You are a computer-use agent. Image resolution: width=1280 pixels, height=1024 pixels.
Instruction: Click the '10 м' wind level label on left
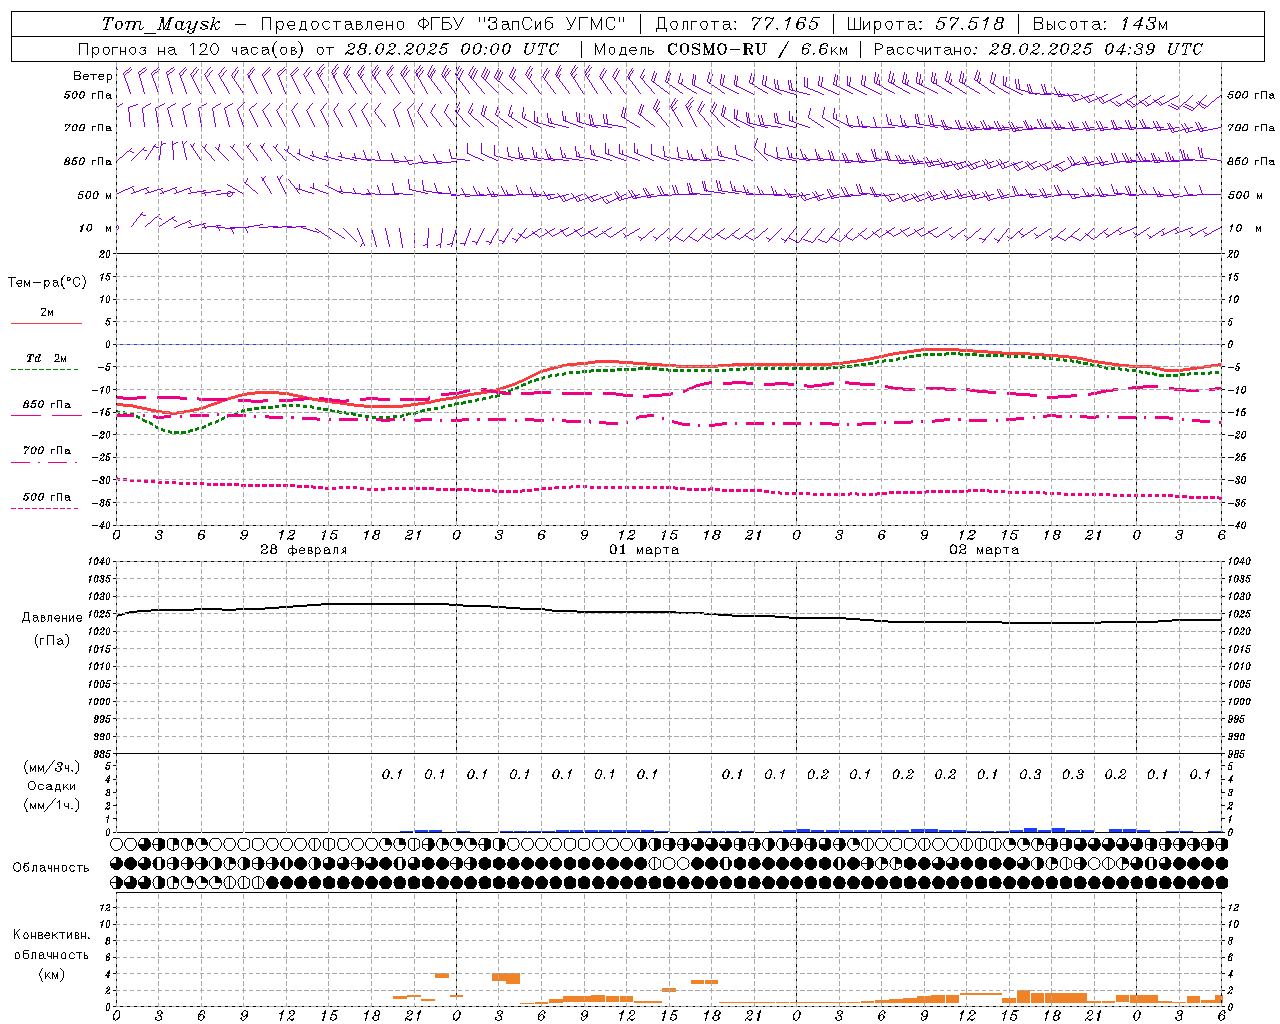tap(95, 228)
